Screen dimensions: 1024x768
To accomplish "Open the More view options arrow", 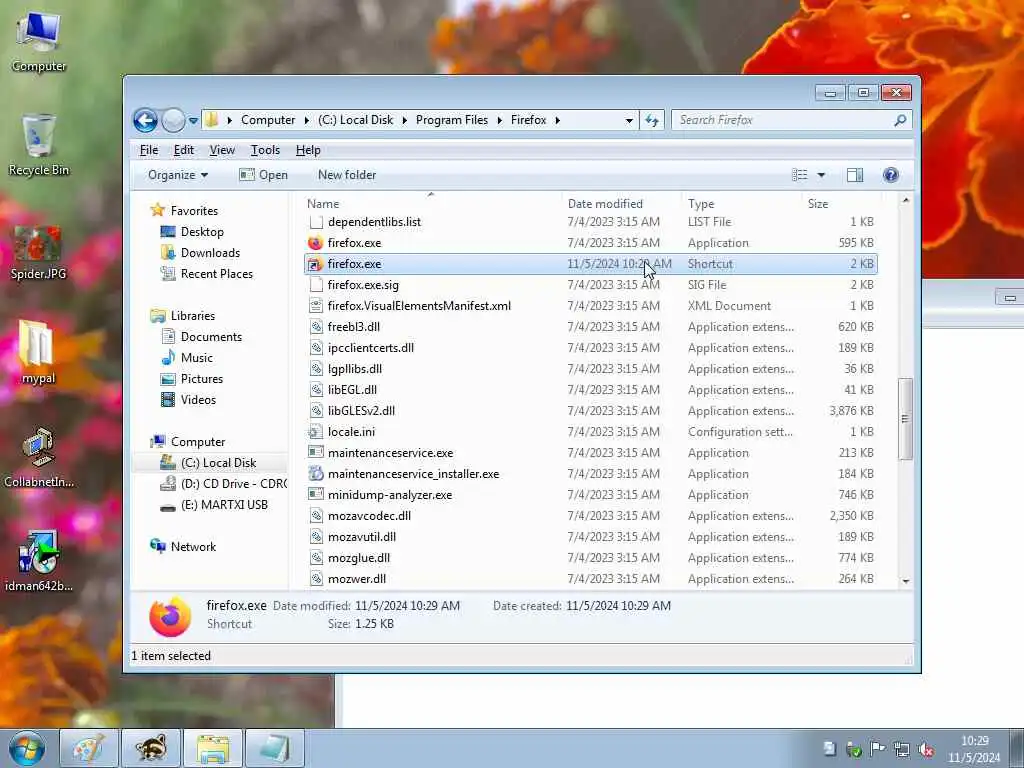I will tap(822, 175).
